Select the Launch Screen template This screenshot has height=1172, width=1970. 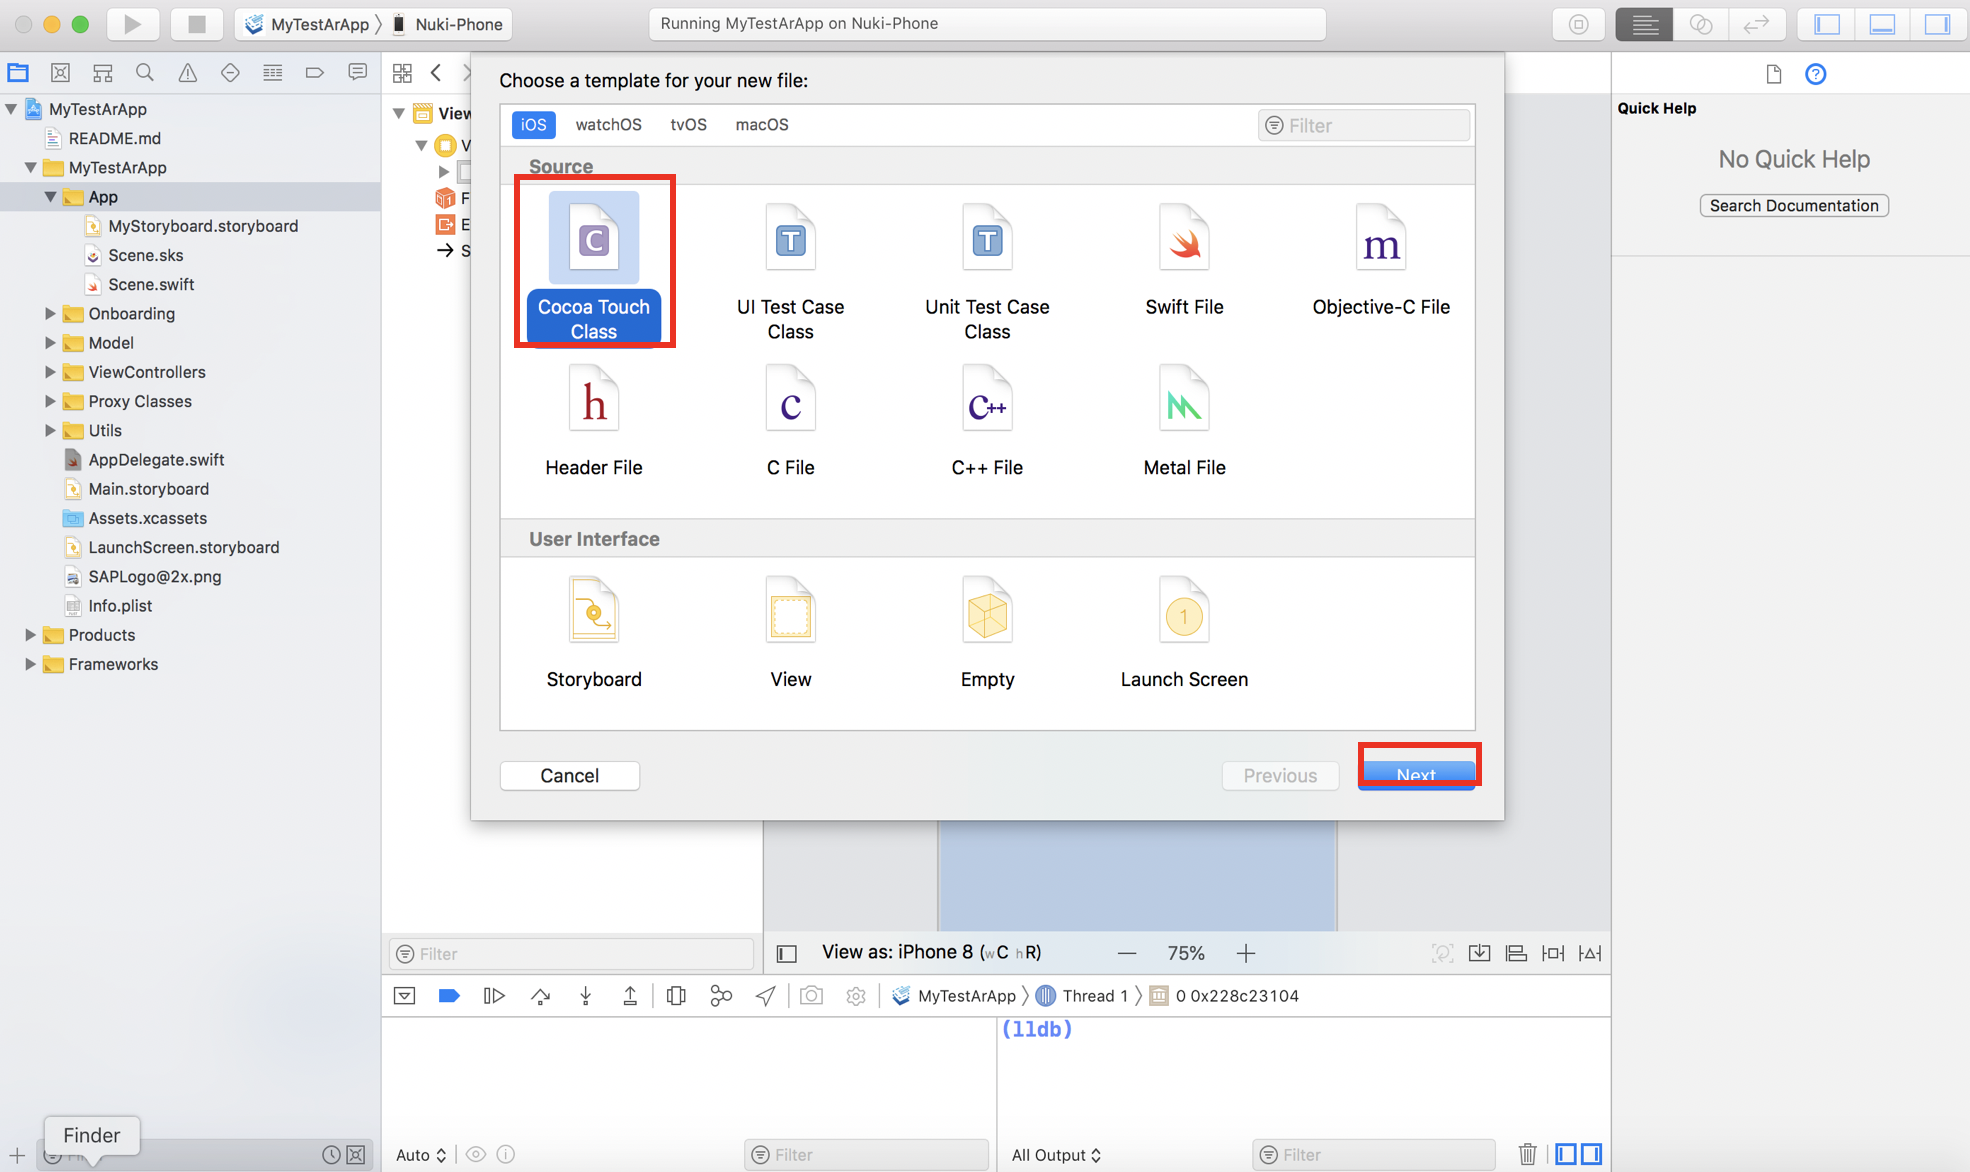coord(1184,611)
